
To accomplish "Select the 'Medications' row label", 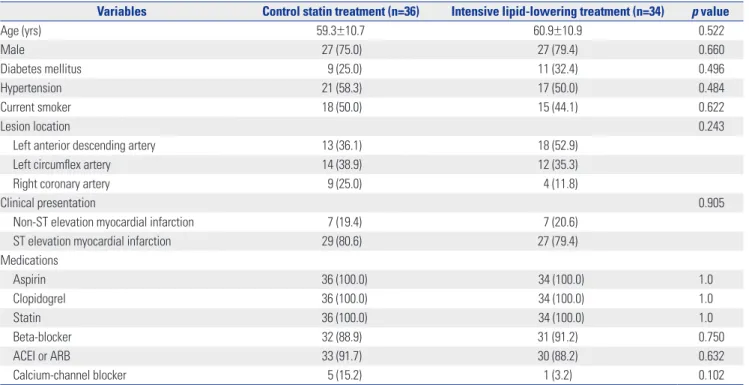I will point(29,260).
